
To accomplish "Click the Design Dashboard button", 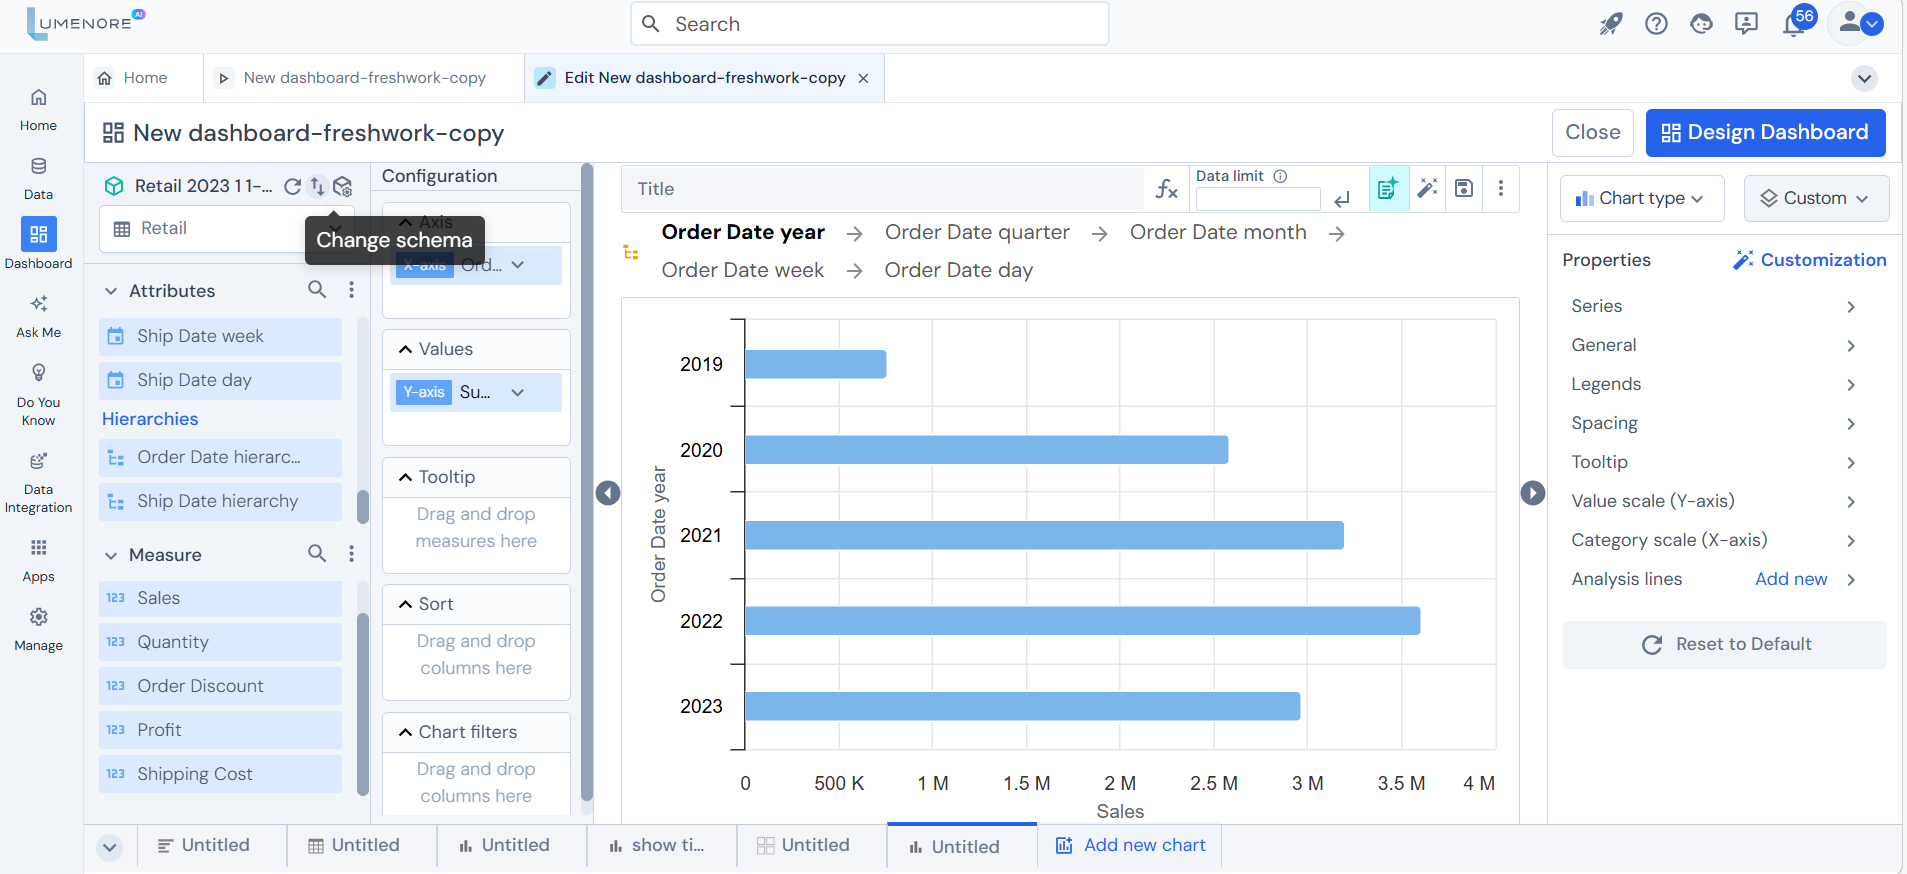I will [x=1765, y=133].
